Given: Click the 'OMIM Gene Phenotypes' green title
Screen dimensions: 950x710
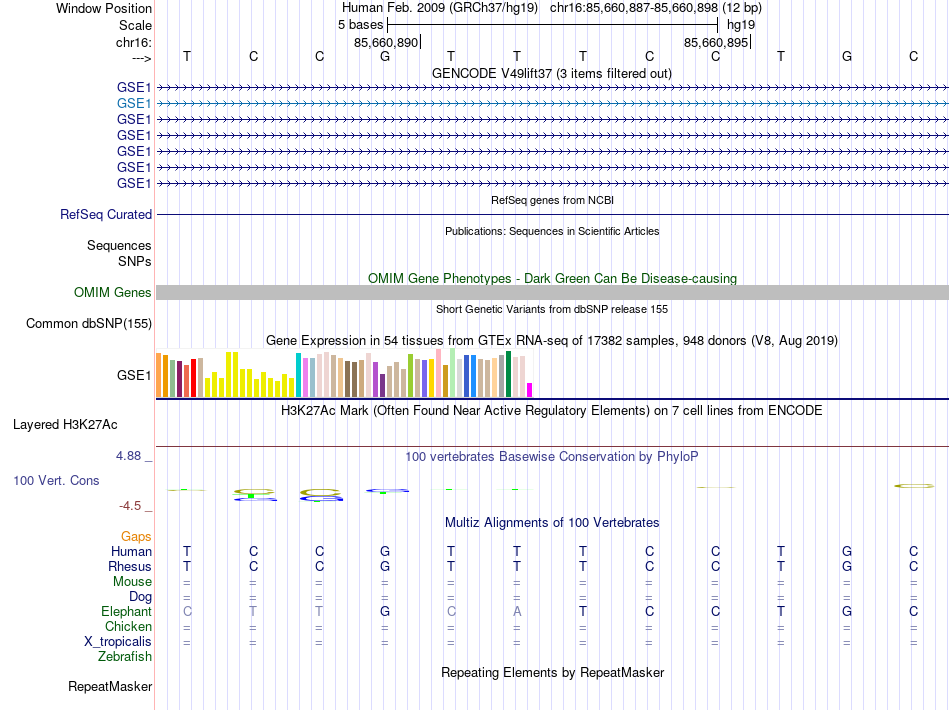Looking at the screenshot, I should click(x=553, y=279).
